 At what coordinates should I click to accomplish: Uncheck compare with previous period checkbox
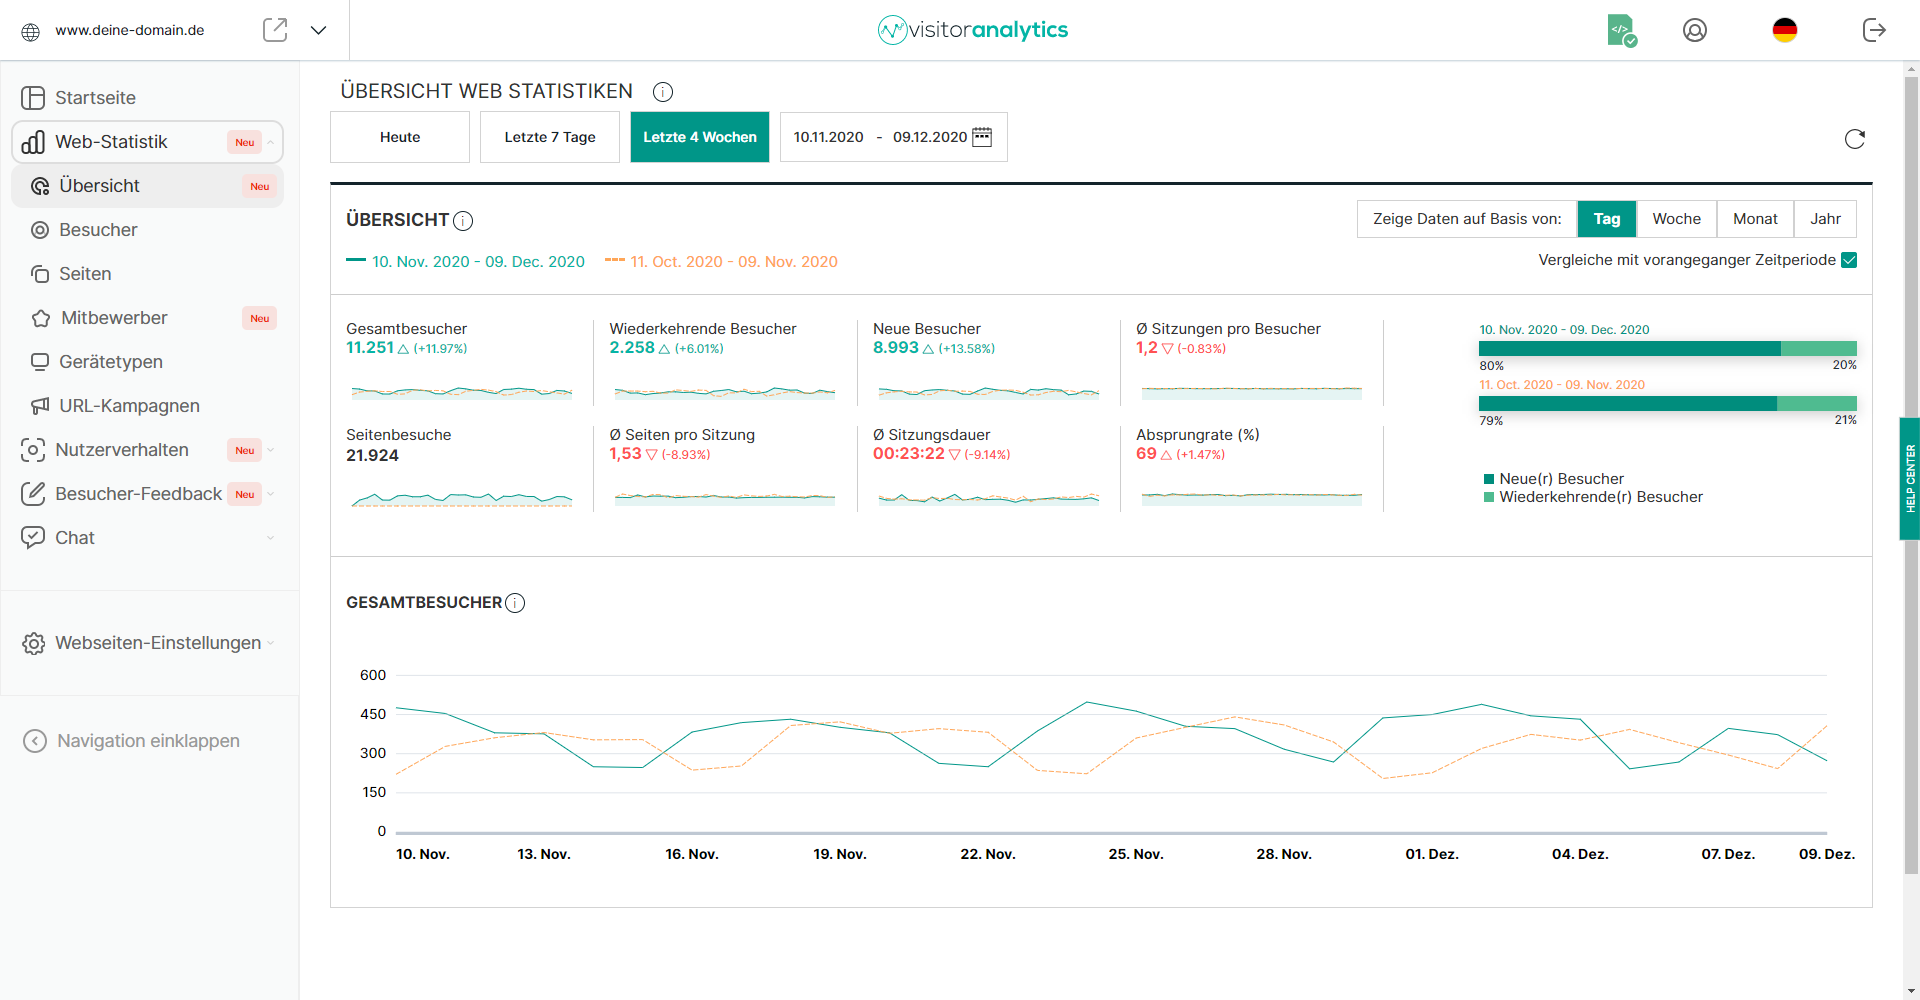pyautogui.click(x=1849, y=260)
